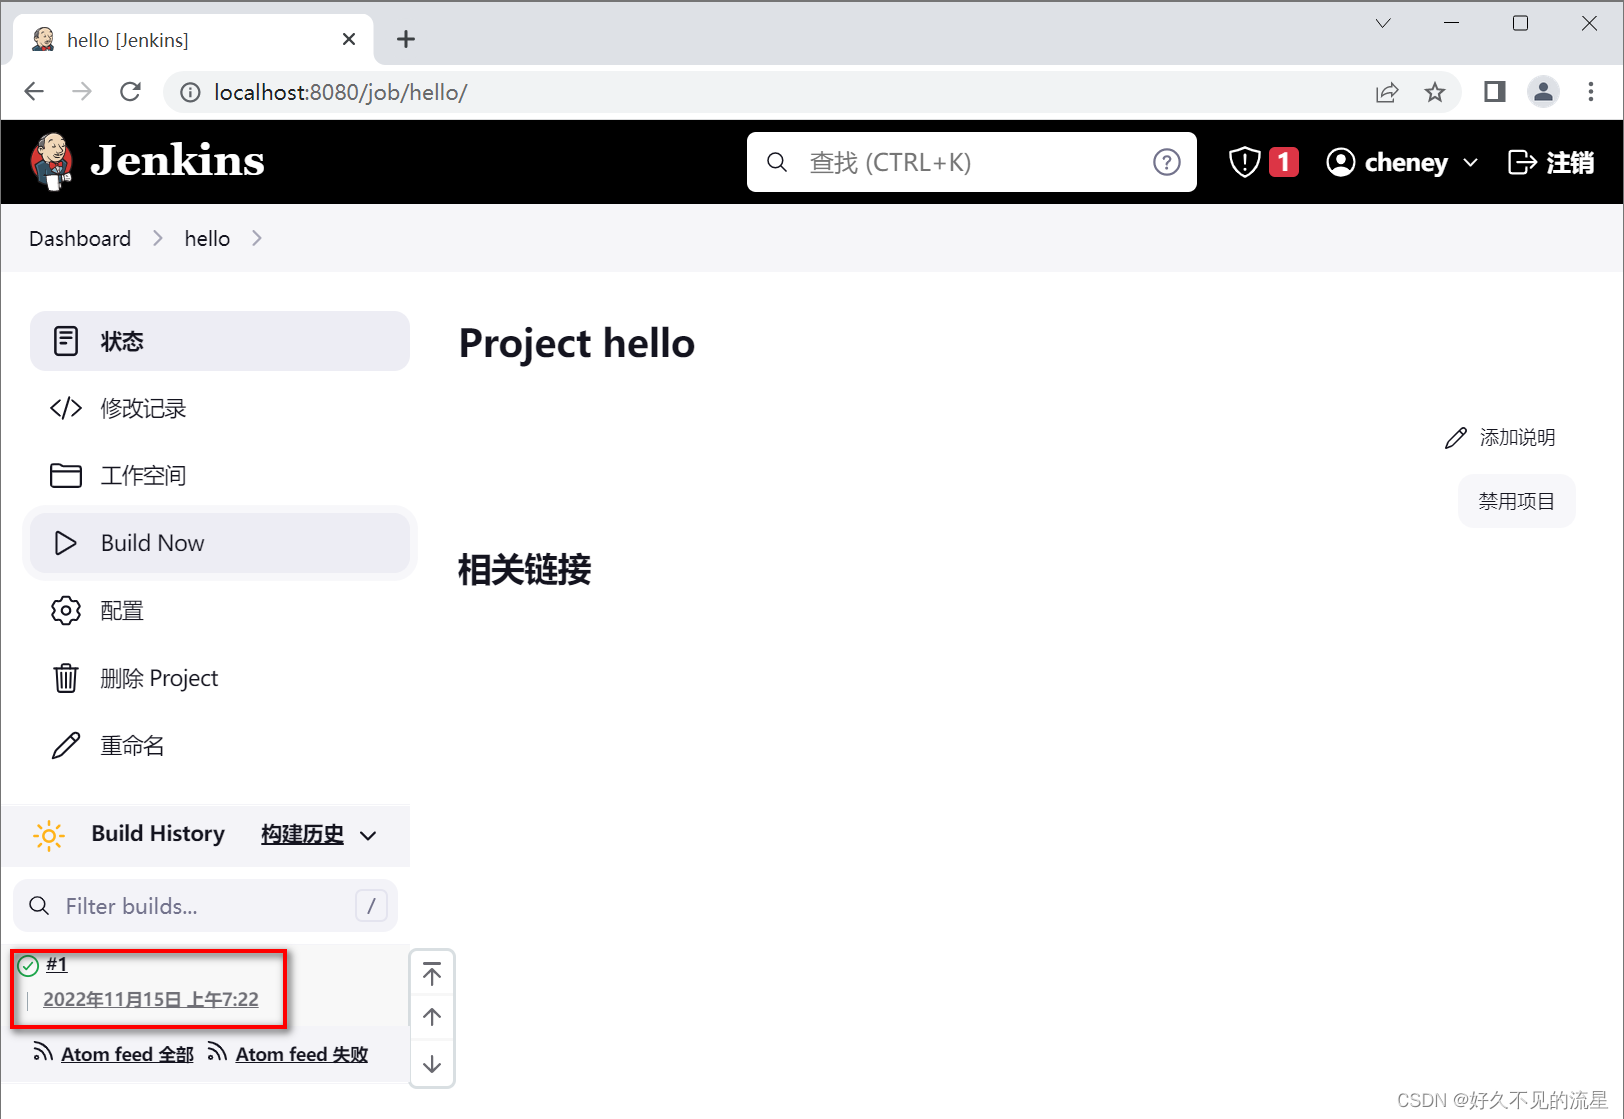This screenshot has width=1624, height=1119.
Task: Select the hello [Jenkins] browser tab
Action: 193,40
